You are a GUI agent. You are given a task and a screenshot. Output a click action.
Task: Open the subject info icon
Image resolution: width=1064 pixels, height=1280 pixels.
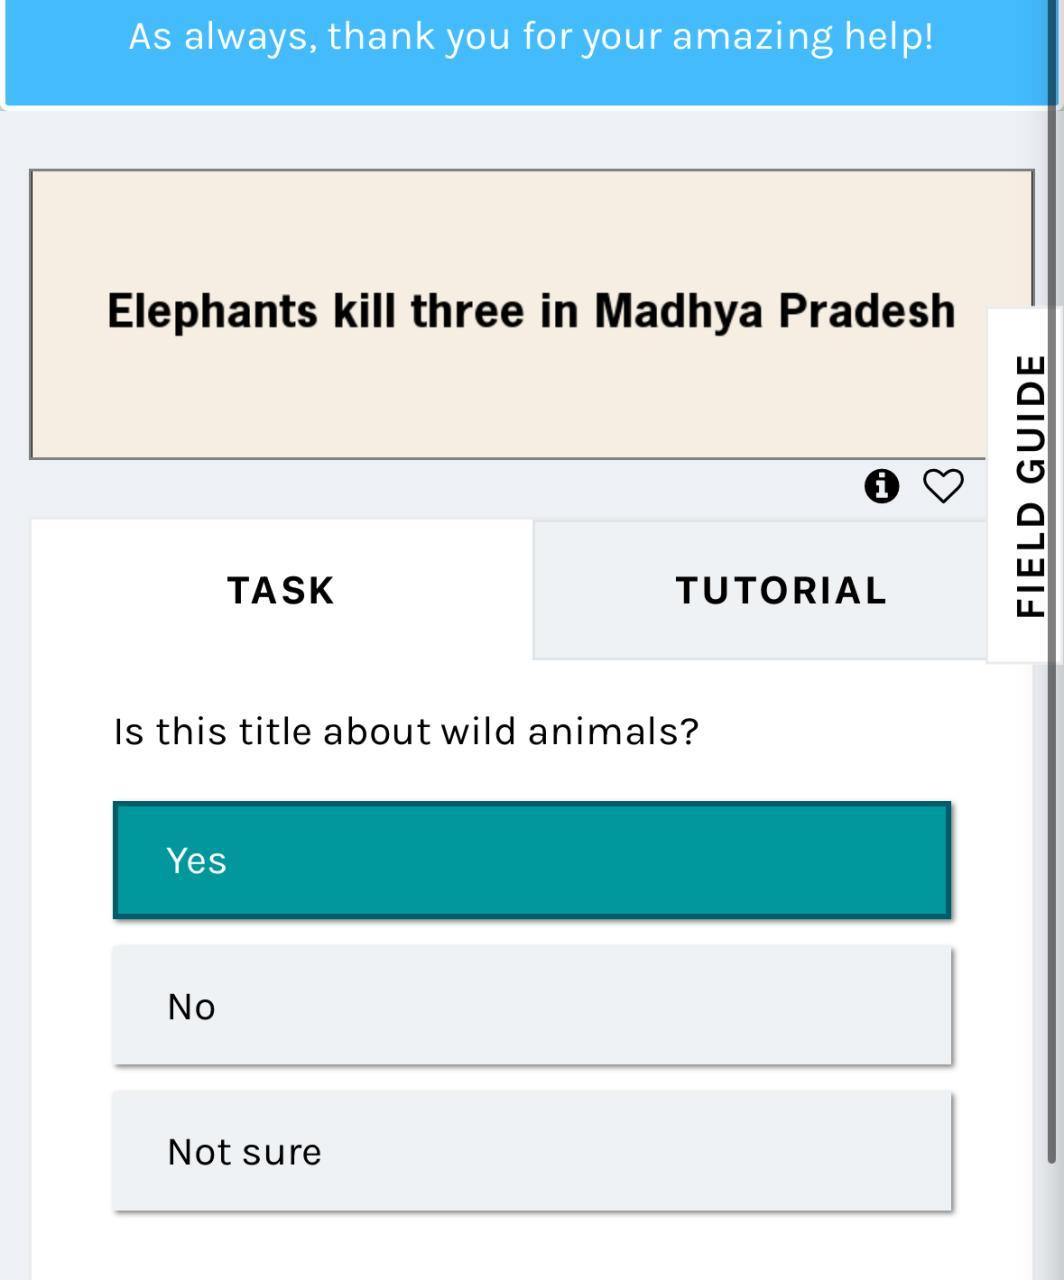pos(881,486)
